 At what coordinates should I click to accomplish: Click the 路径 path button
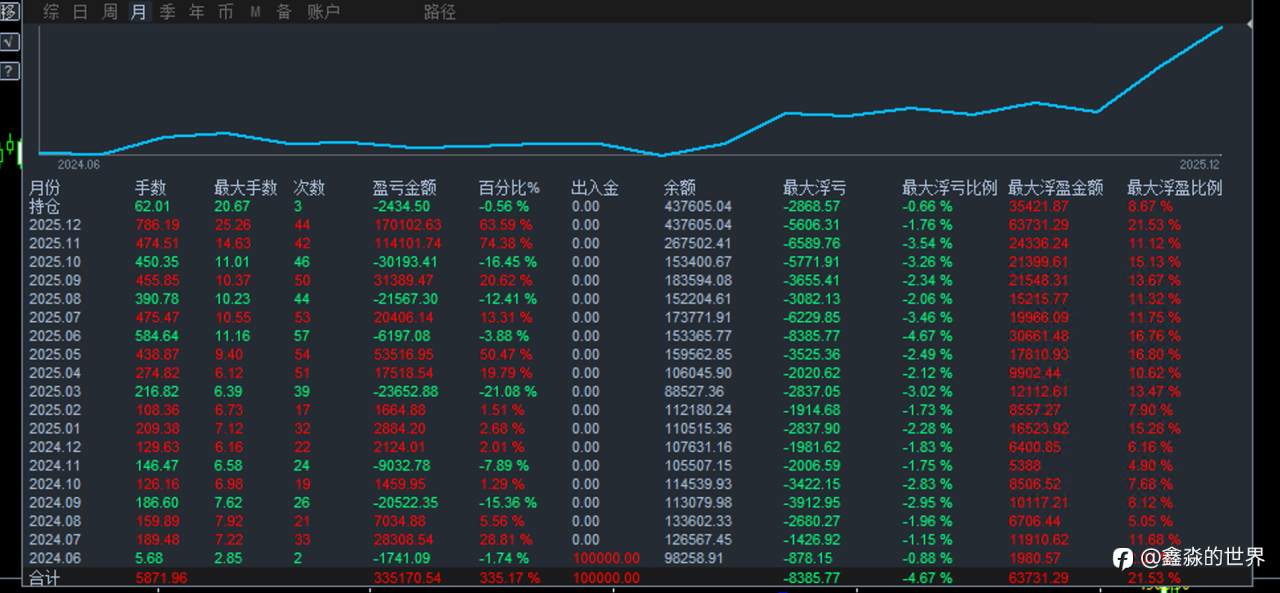pyautogui.click(x=438, y=12)
